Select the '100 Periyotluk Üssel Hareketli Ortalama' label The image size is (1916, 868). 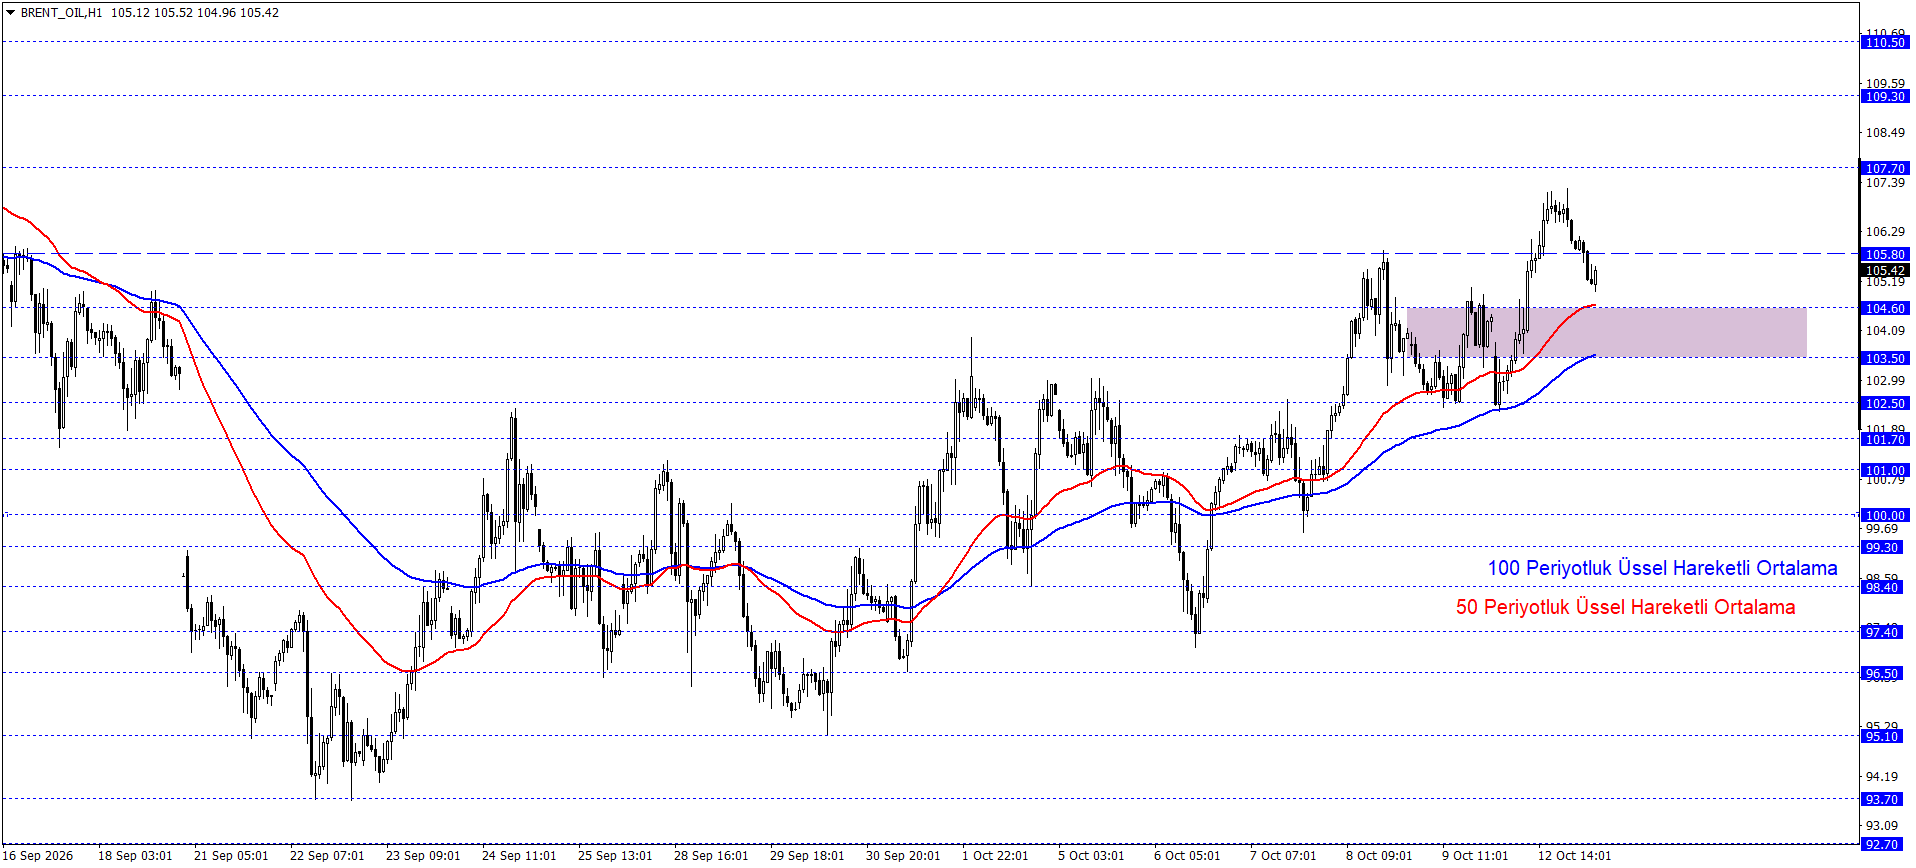tap(1662, 568)
